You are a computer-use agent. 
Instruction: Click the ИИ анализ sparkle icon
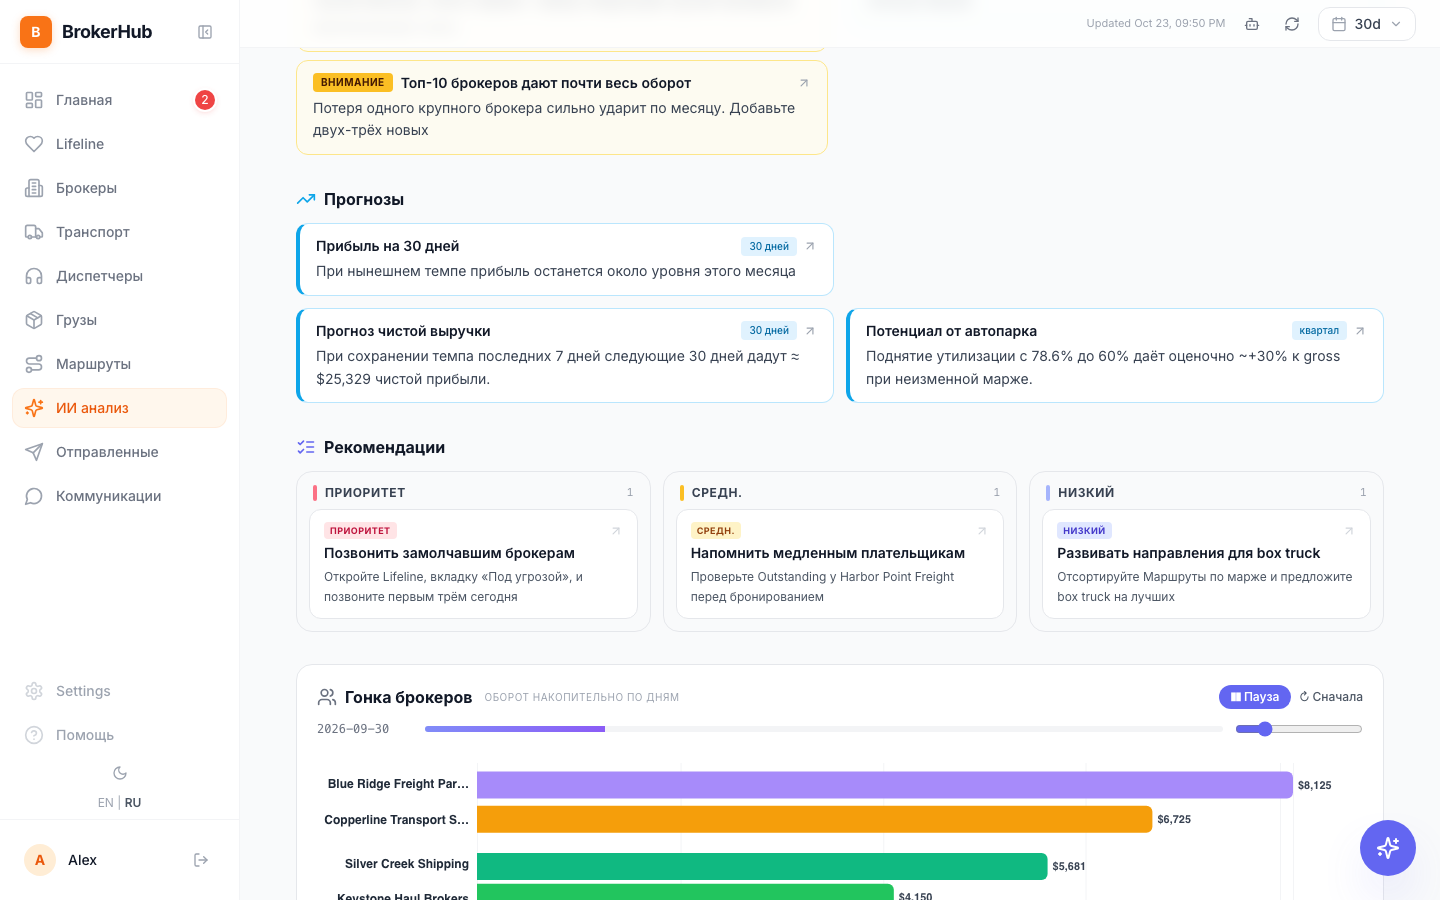tap(34, 408)
